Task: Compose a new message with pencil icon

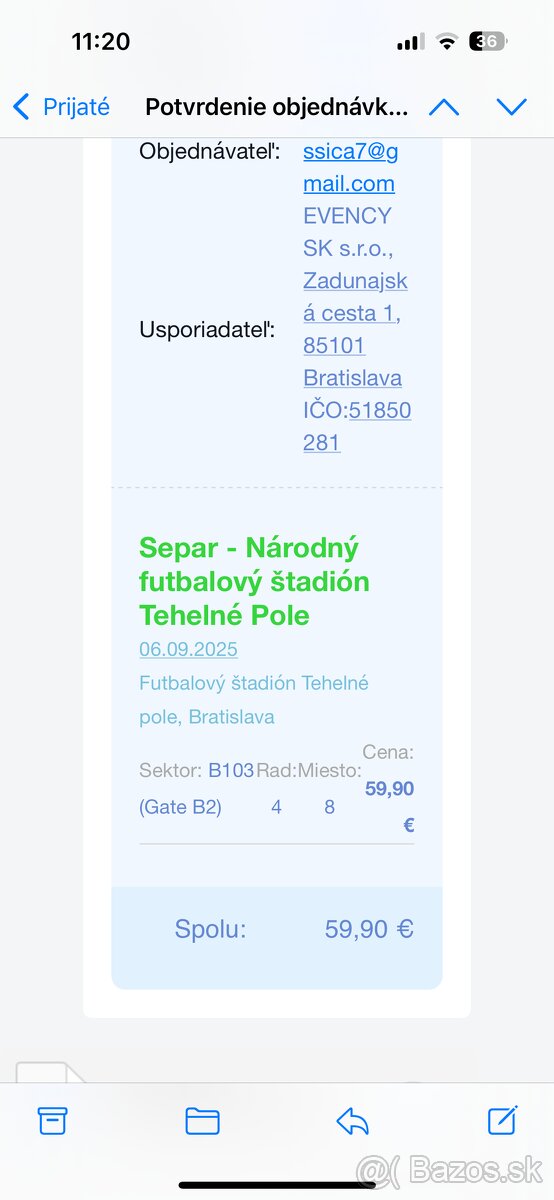Action: tap(502, 1120)
